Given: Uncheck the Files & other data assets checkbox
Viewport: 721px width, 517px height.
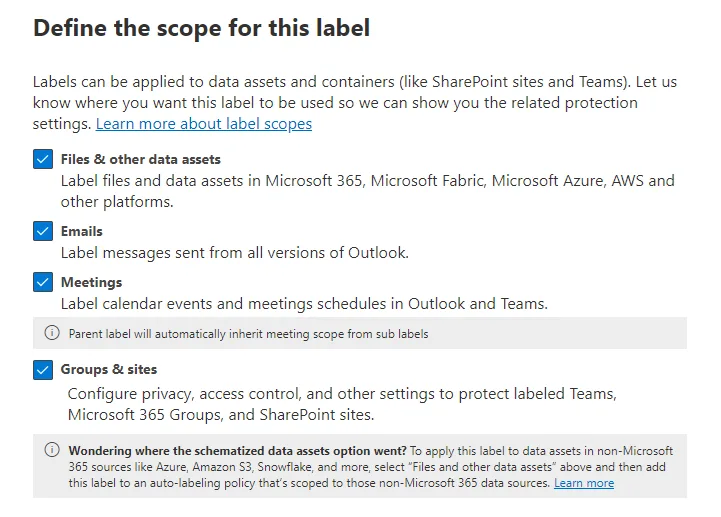Looking at the screenshot, I should click(x=43, y=160).
